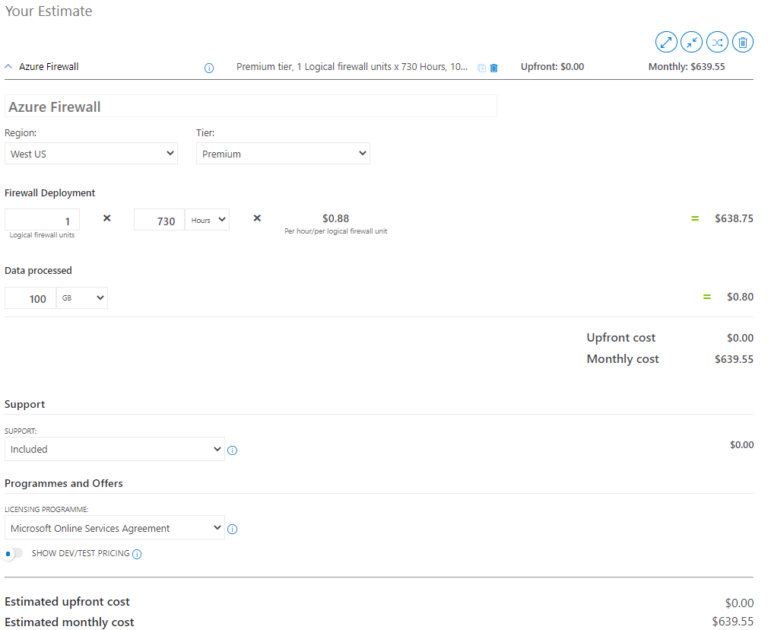This screenshot has height=630, width=768.
Task: Toggle the Show Dev/Test Pricing switch
Action: (13, 554)
